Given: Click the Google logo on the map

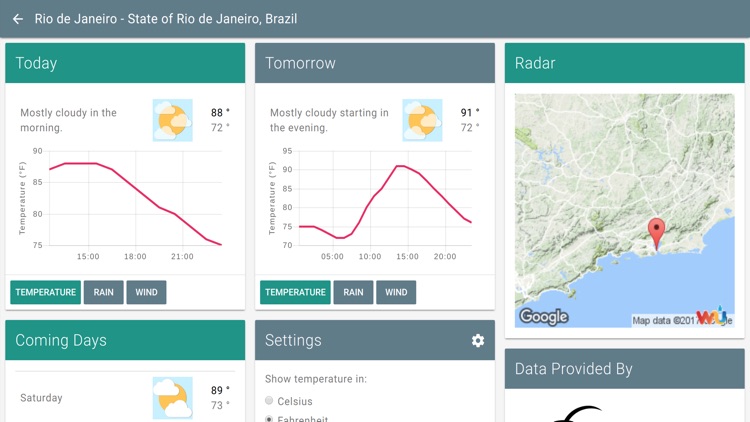Looking at the screenshot, I should [x=544, y=316].
